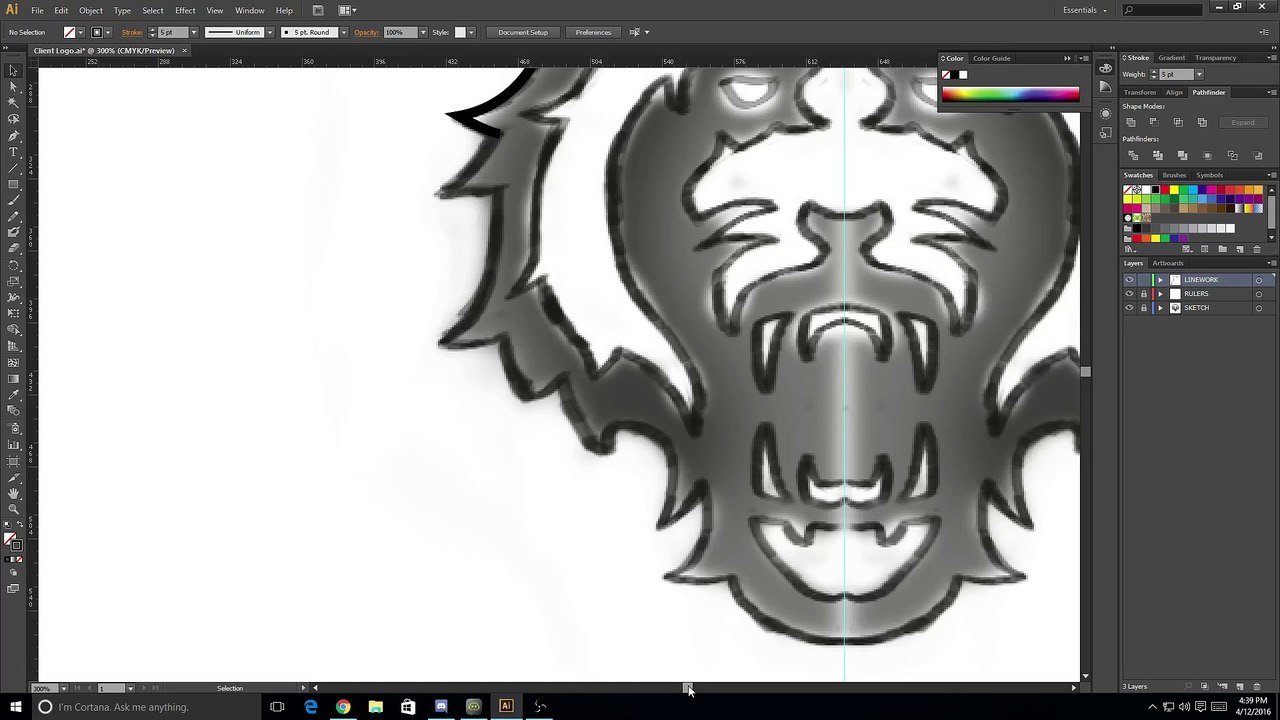Hide the RULERS layer

pos(1130,294)
